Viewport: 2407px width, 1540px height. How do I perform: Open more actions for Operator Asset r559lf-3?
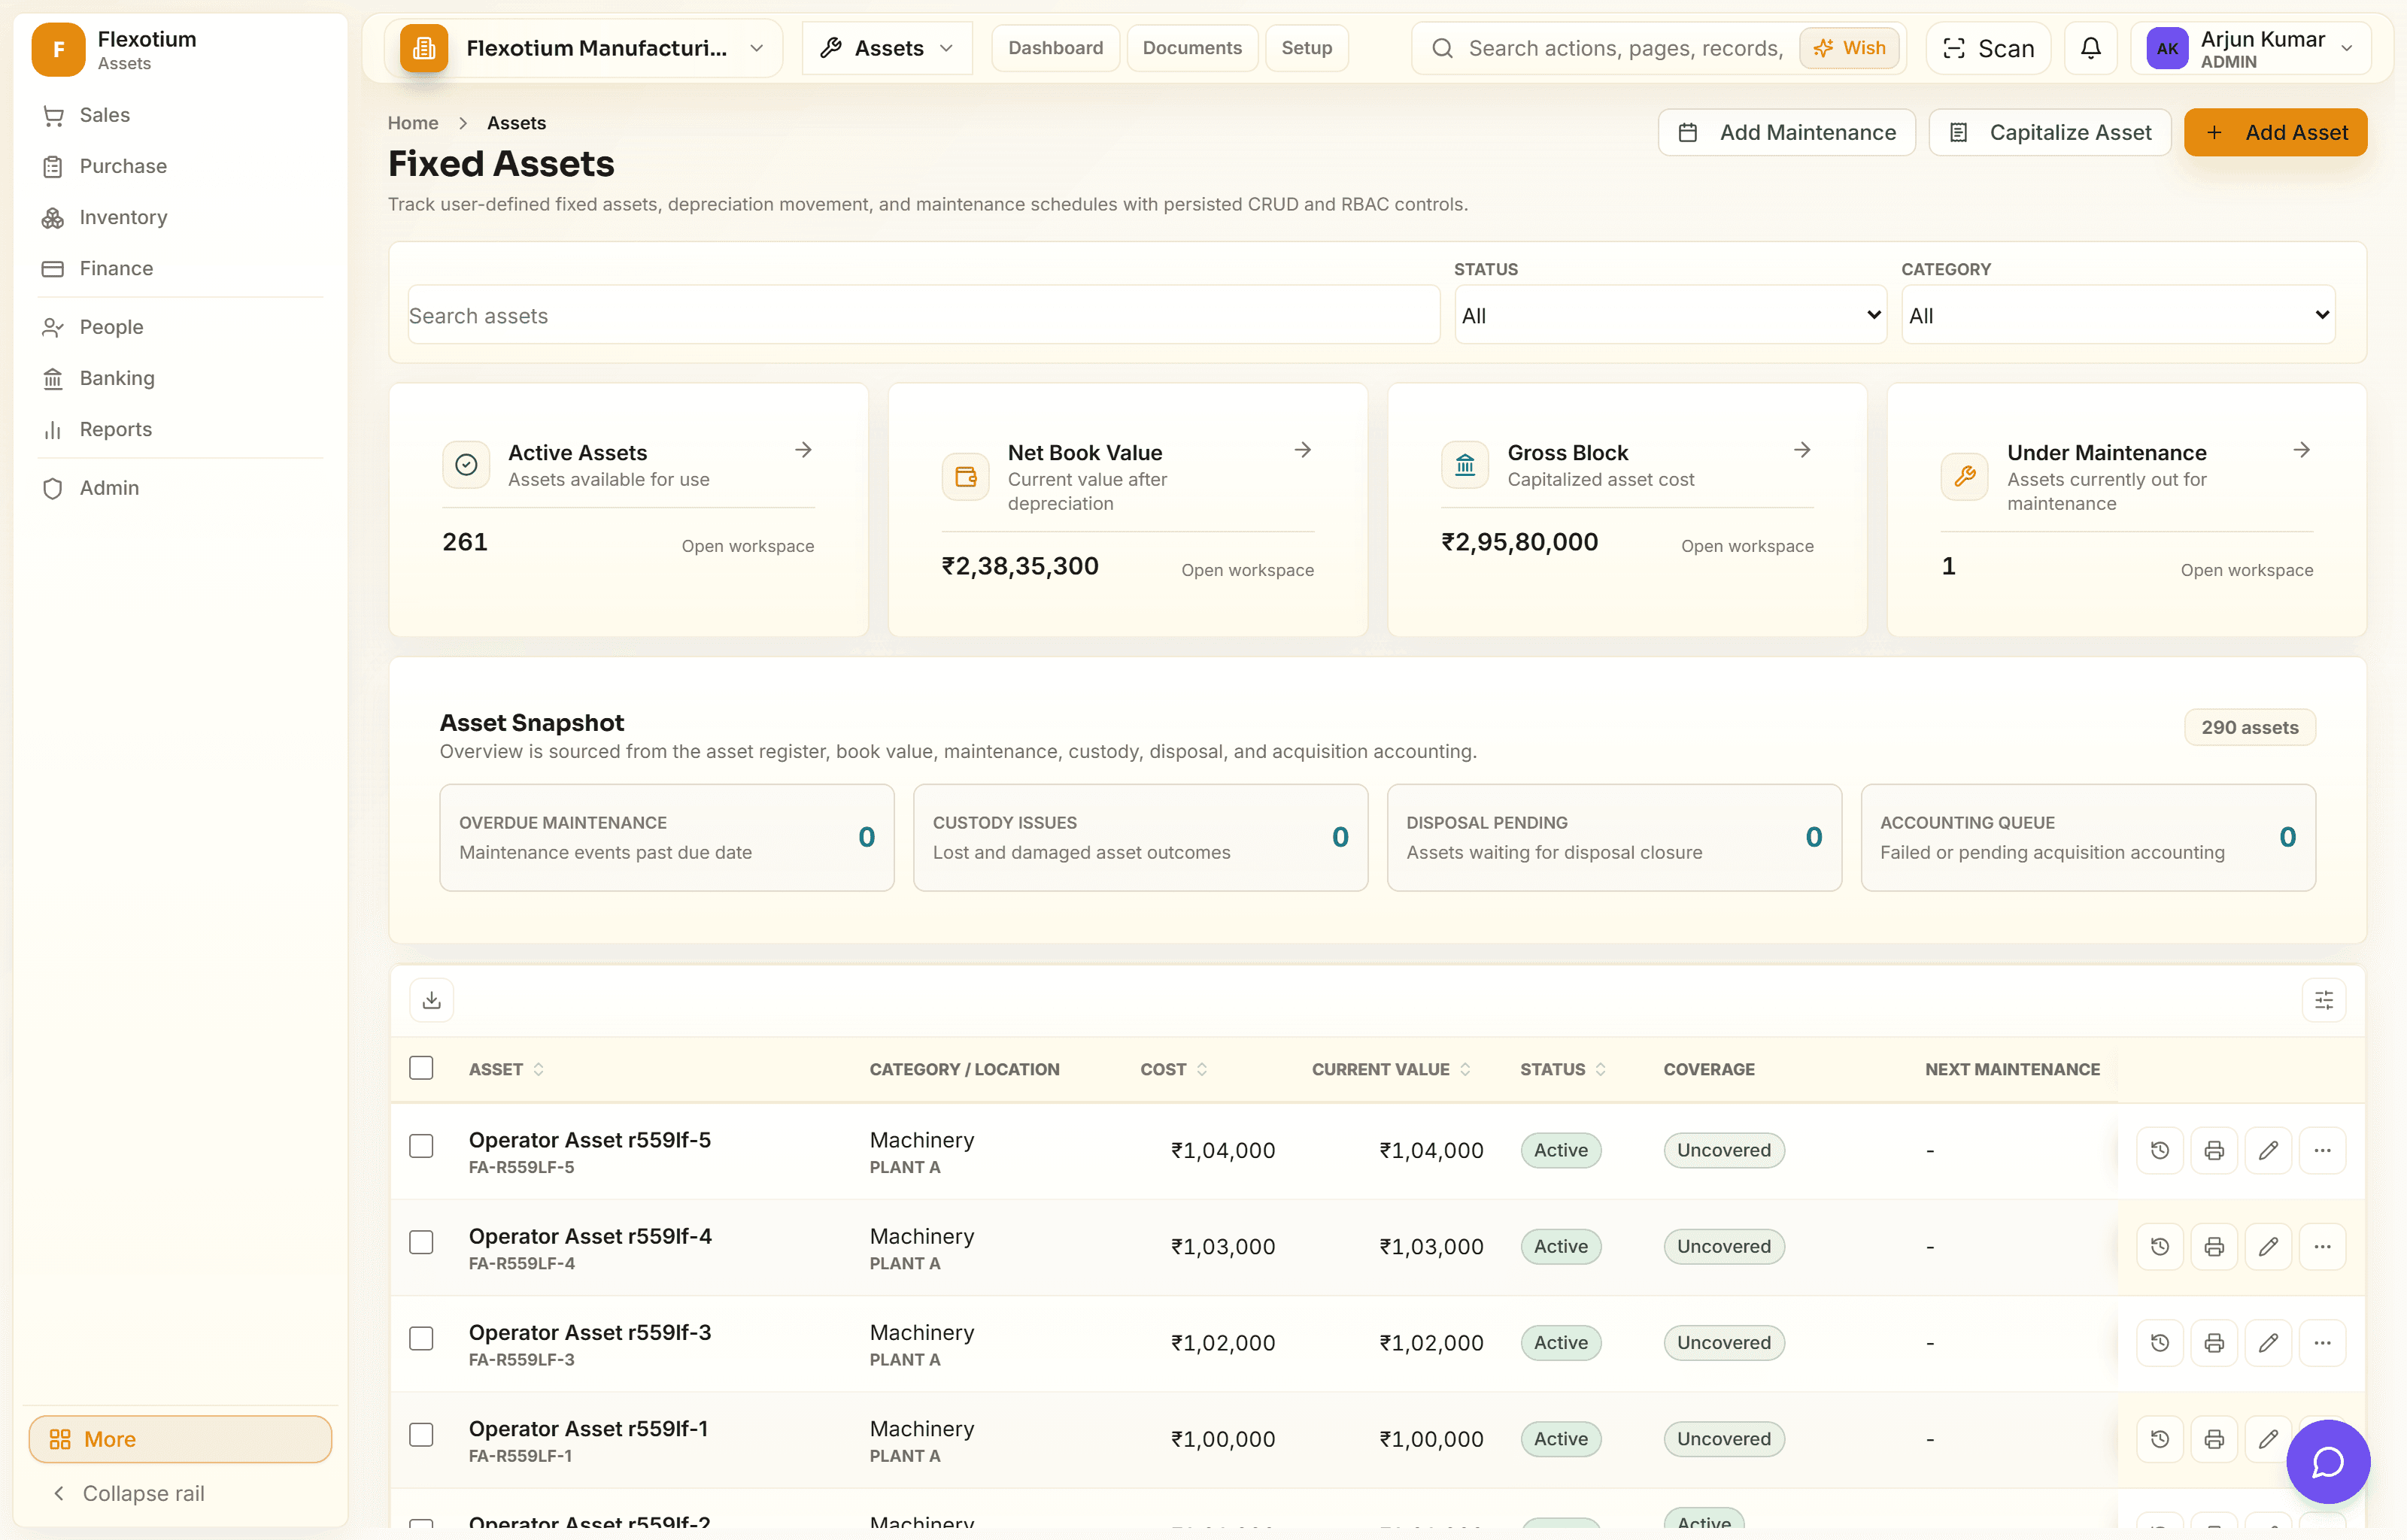pos(2322,1342)
